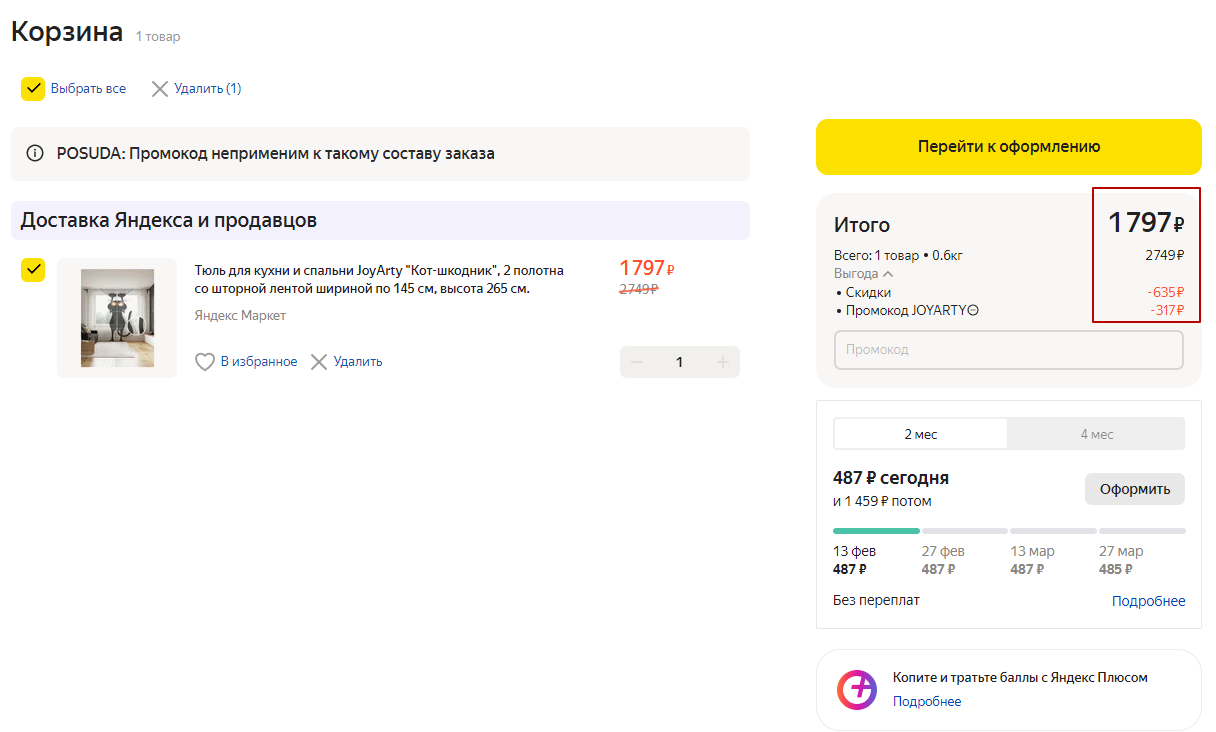Increase quantity with the plus button
Screen dimensions: 1216x732
pos(722,362)
